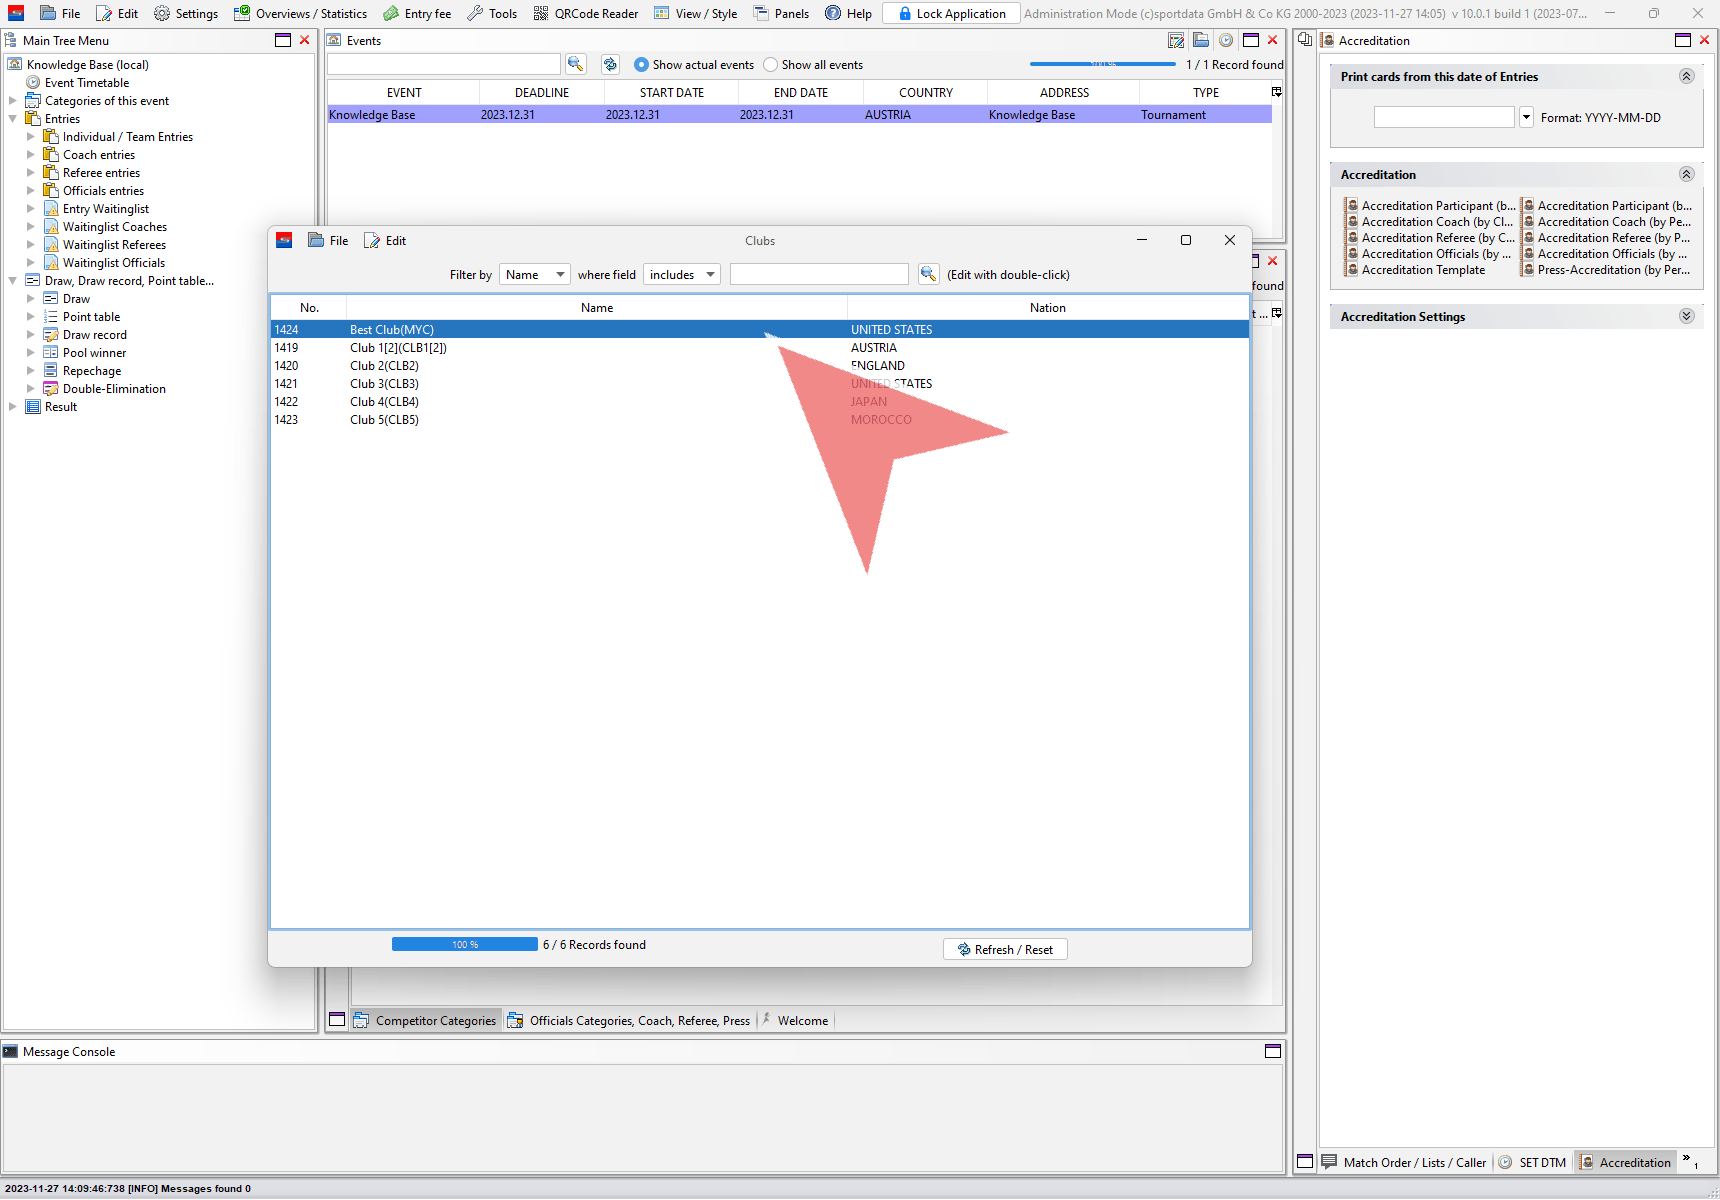
Task: Collapse the Accreditation section chevron
Action: pos(1686,174)
